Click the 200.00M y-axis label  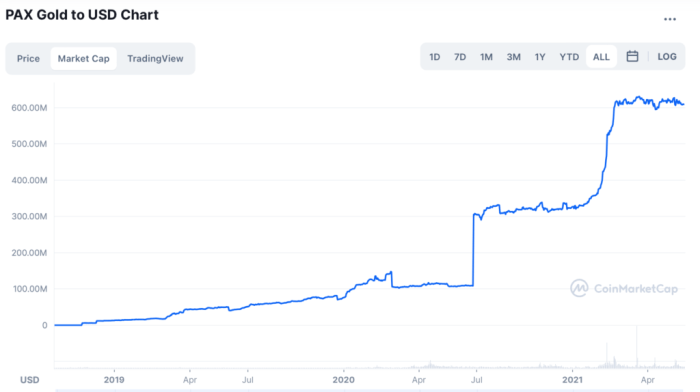(x=29, y=253)
